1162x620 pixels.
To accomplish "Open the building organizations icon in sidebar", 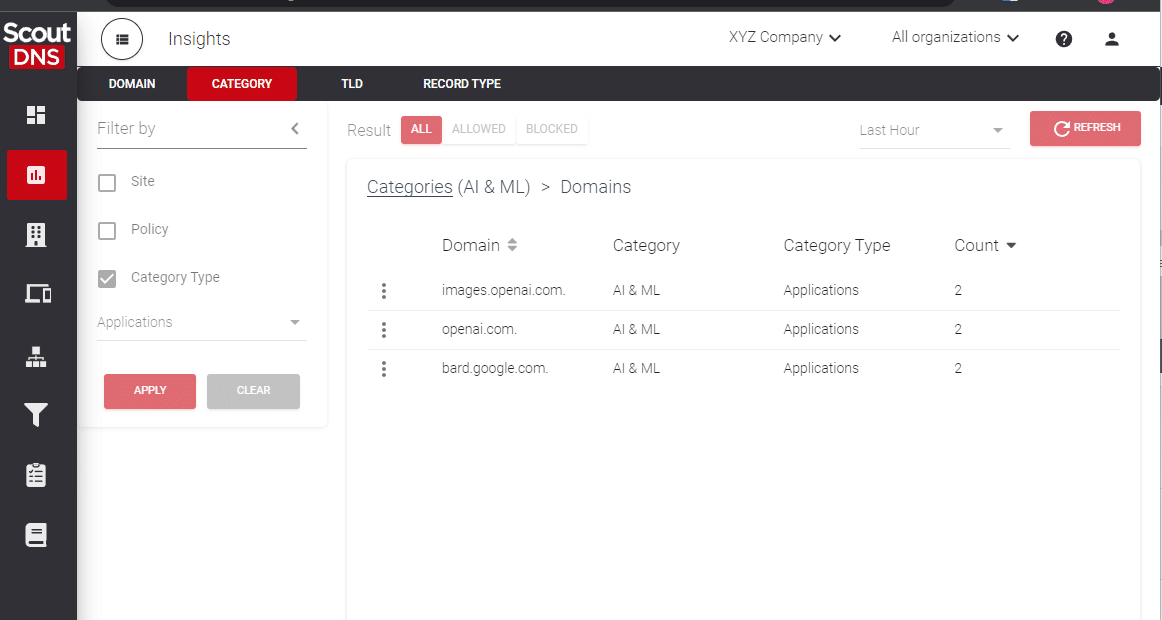I will [36, 234].
